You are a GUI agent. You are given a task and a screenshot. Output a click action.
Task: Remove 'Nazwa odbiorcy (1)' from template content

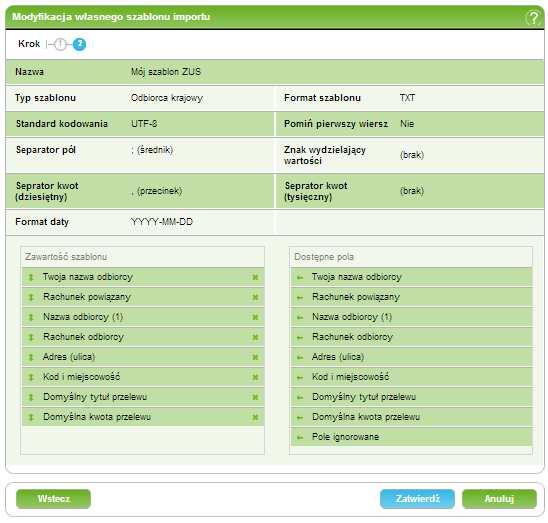coord(255,317)
